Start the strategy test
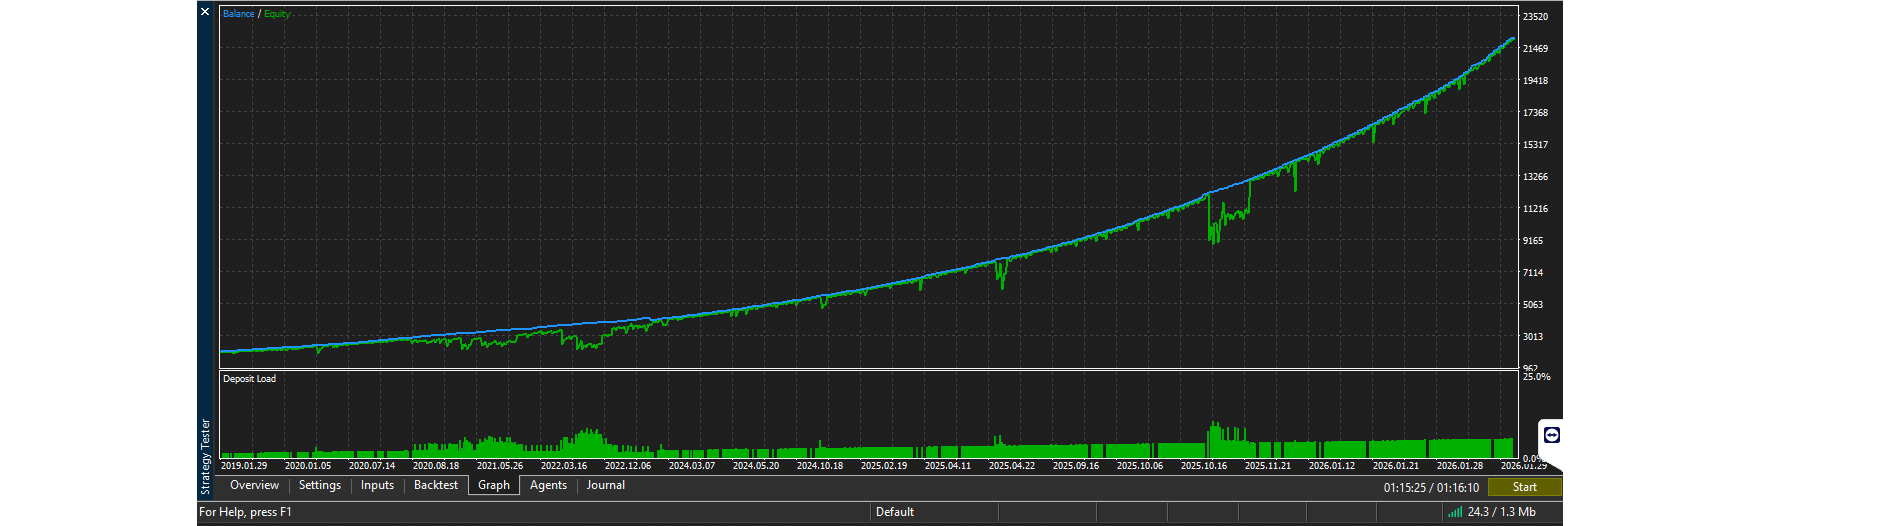The height and width of the screenshot is (526, 1887). (x=1524, y=487)
